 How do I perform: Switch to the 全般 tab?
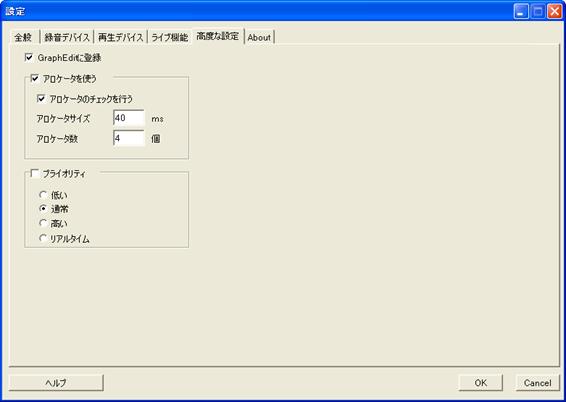[x=23, y=38]
